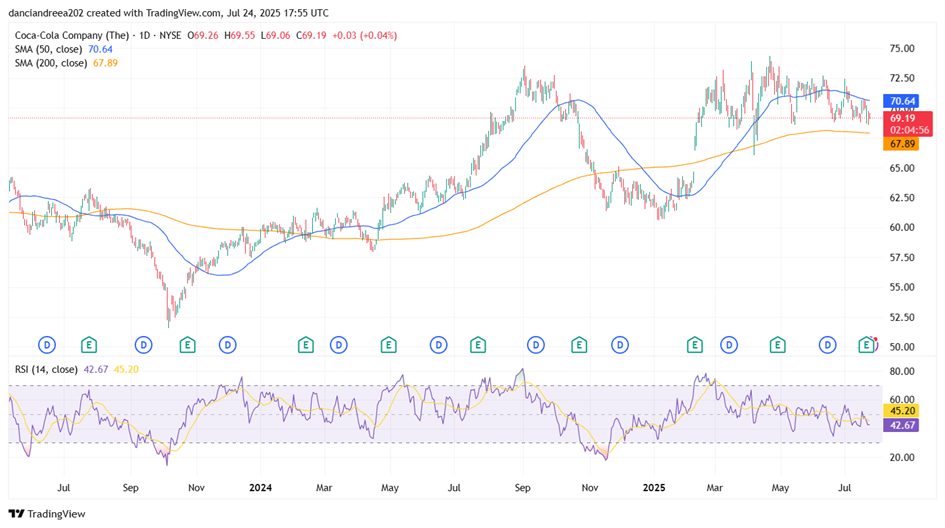This screenshot has width=945, height=528.
Task: Select the earnings marker for October 2023
Action: click(x=187, y=345)
